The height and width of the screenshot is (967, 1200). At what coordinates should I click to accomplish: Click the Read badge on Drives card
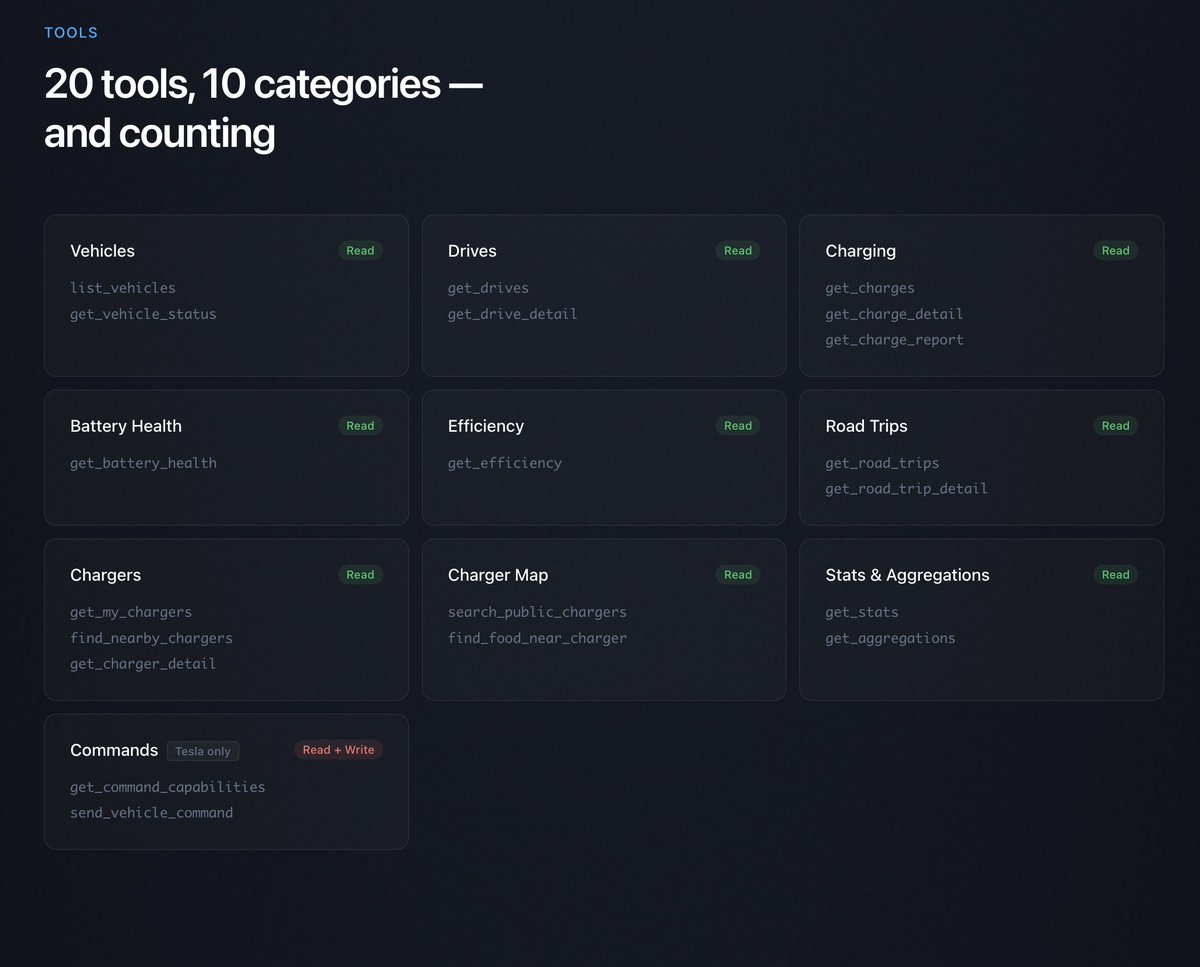738,251
